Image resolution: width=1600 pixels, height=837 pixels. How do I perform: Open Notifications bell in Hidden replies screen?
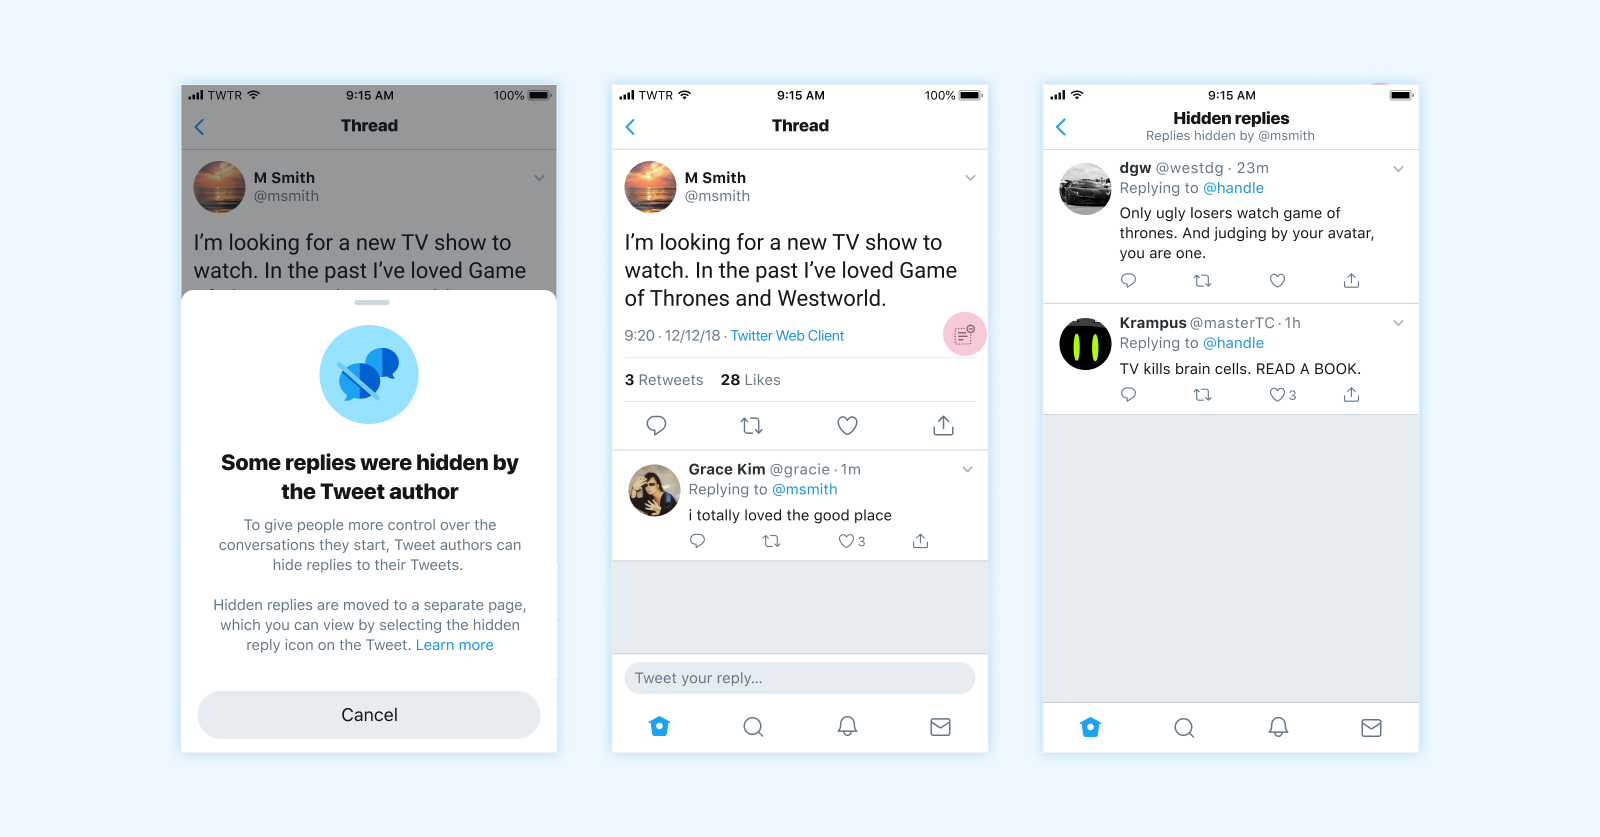coord(1278,727)
